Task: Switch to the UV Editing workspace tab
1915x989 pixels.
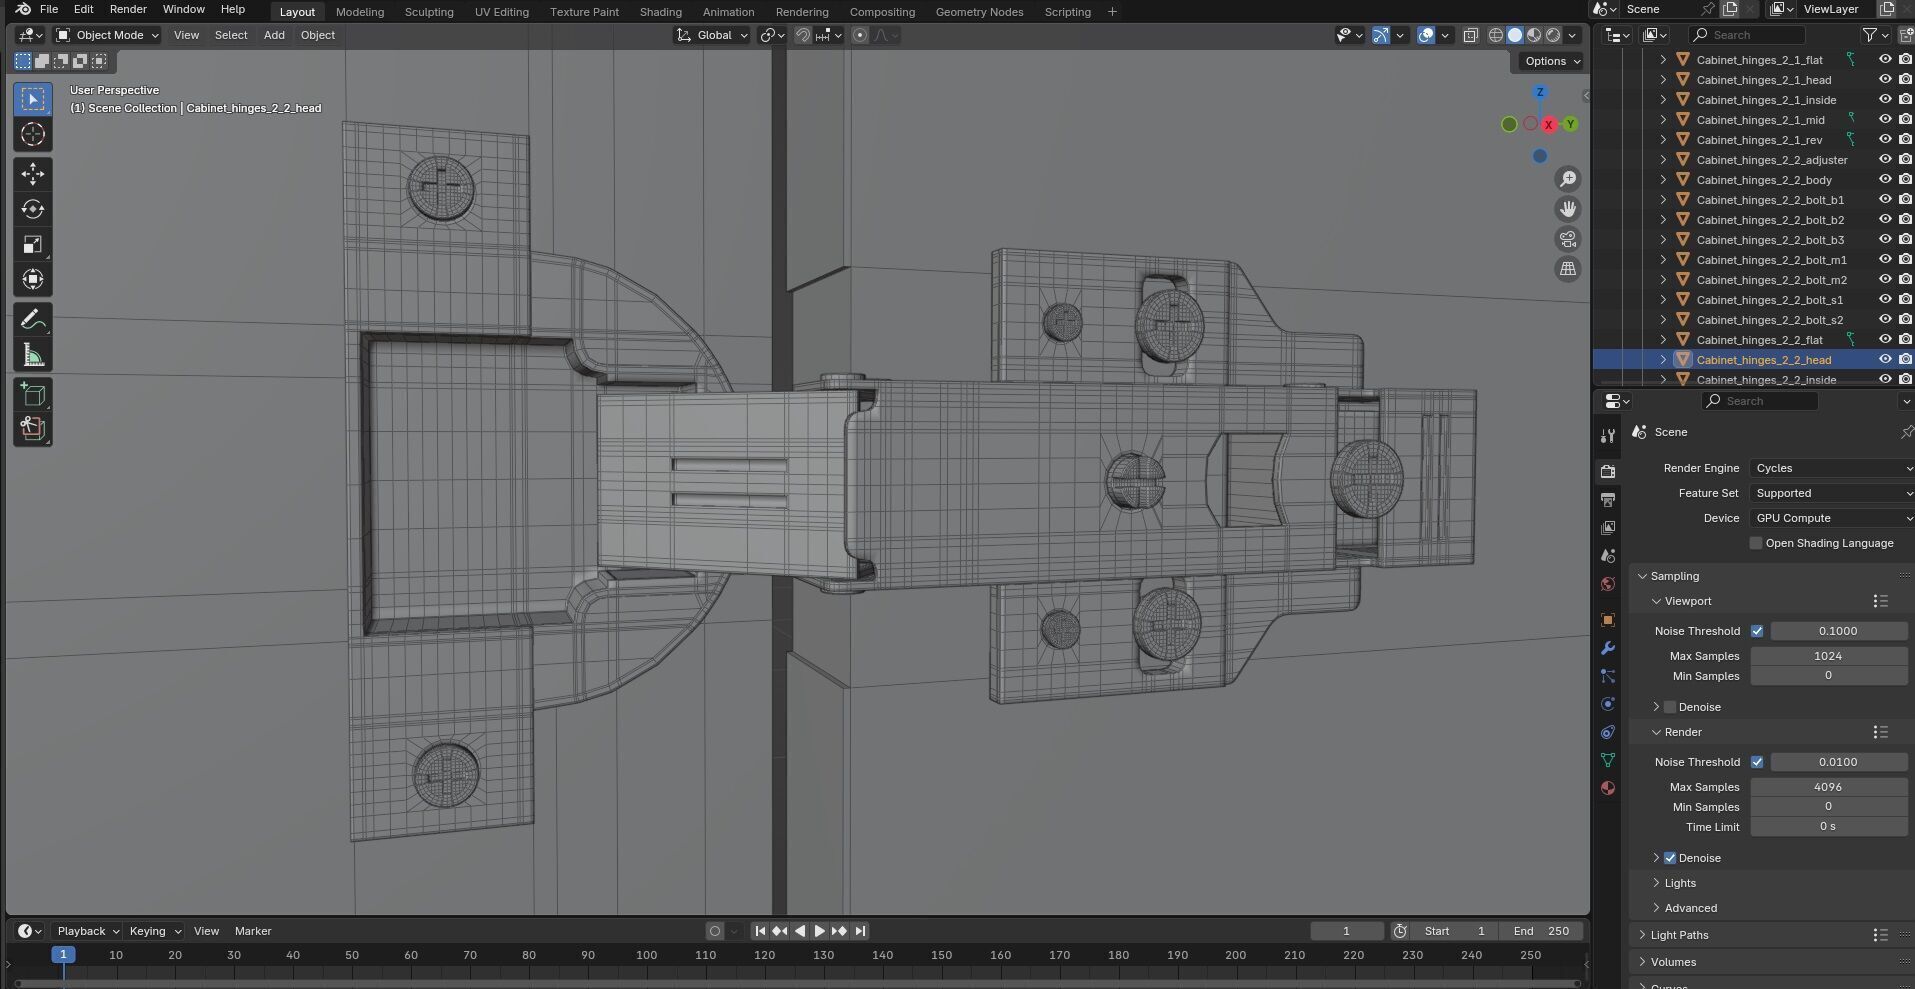Action: point(501,12)
